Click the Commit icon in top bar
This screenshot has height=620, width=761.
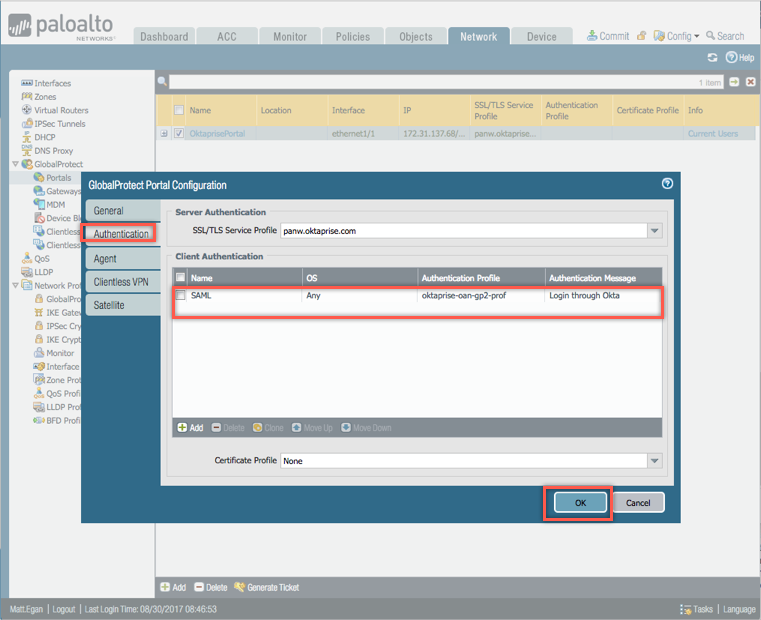tap(593, 36)
